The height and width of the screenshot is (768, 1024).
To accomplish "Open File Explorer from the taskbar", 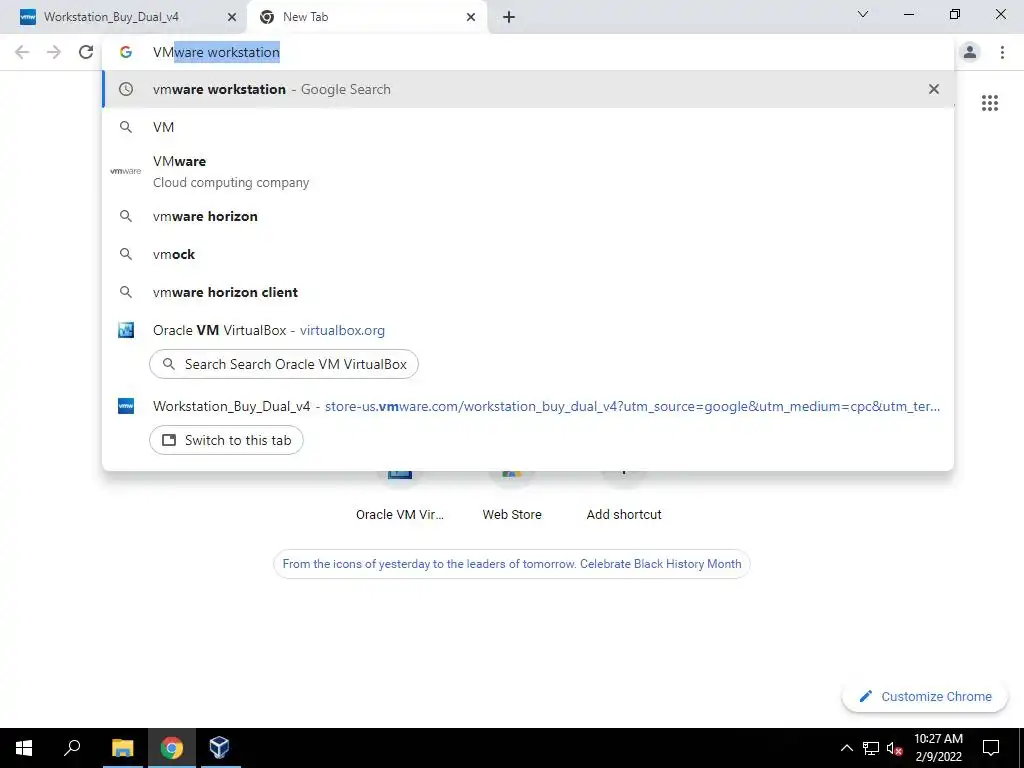I will tap(123, 748).
